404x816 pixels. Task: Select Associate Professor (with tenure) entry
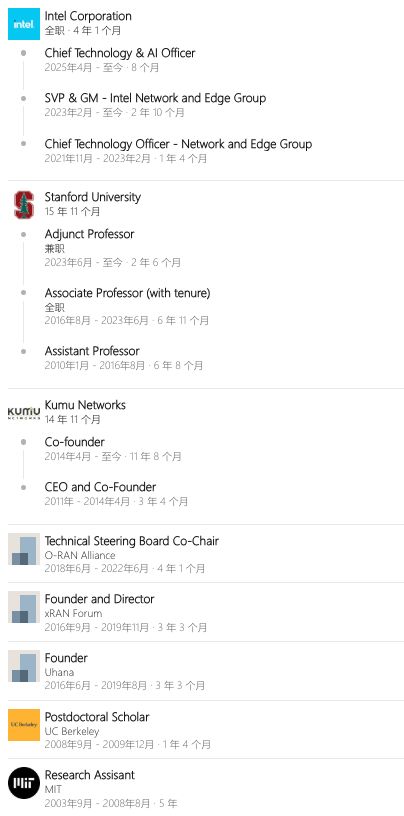coord(128,293)
